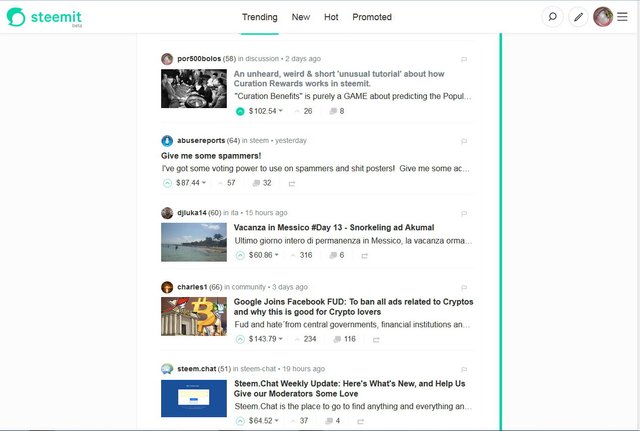Open the 4 comments on steem.chat post
Image resolution: width=640 pixels, height=431 pixels.
coord(333,420)
